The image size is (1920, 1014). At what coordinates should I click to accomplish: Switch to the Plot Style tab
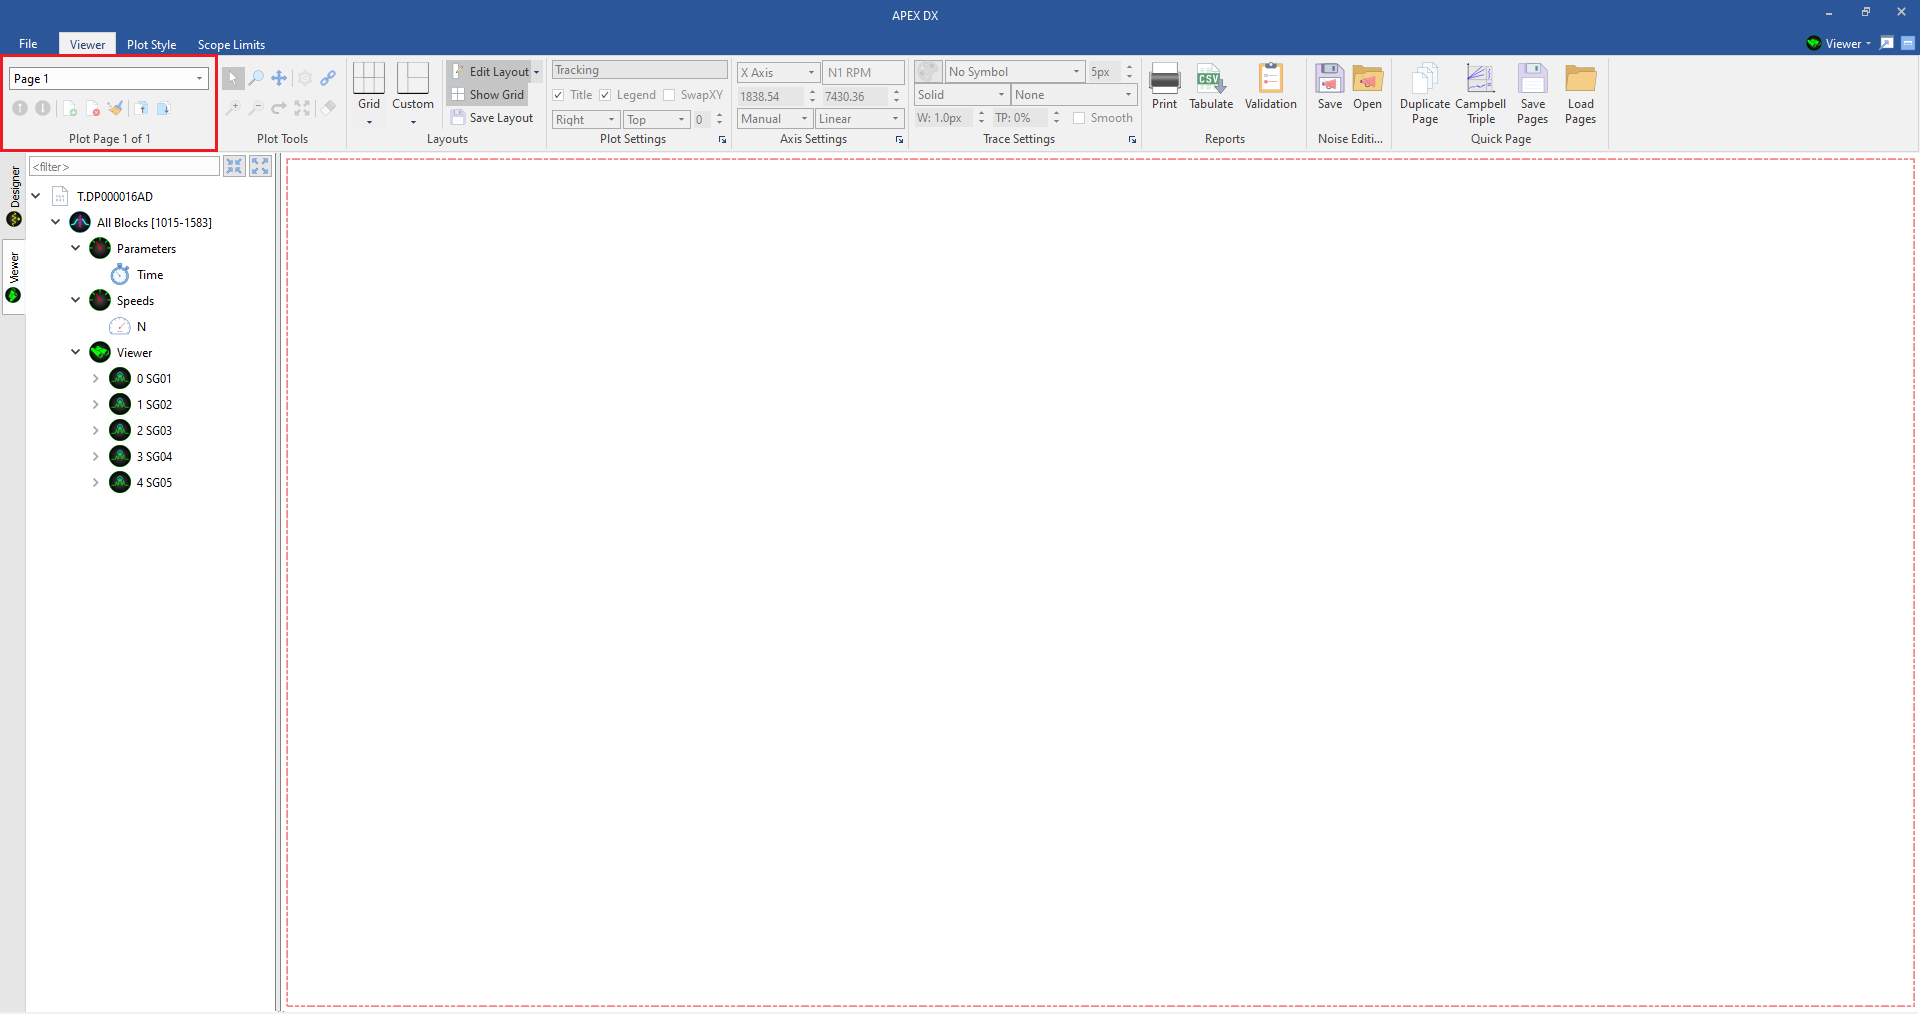(151, 44)
